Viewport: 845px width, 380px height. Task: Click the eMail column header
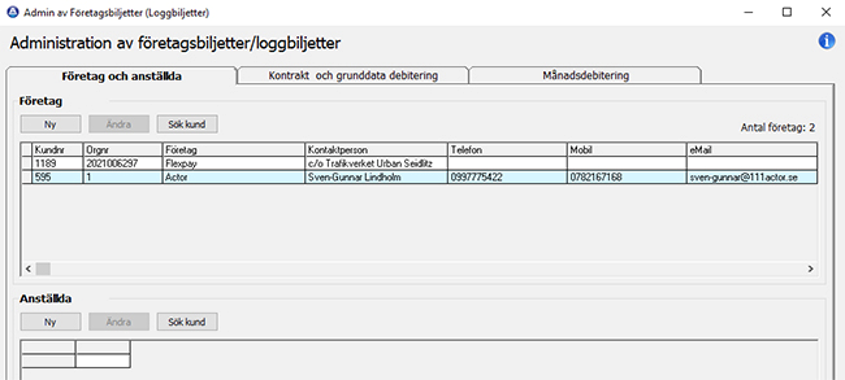click(x=752, y=150)
